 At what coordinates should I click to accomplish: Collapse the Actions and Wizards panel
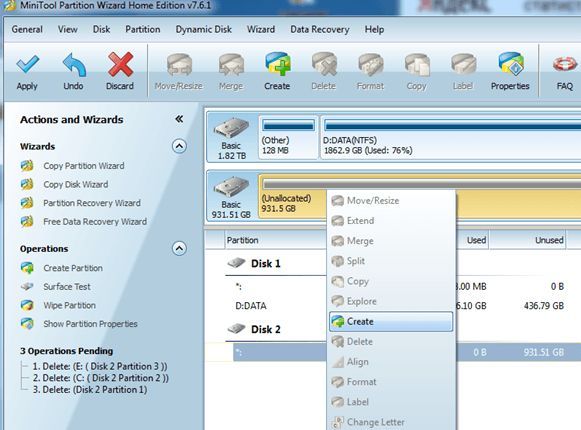pos(179,119)
